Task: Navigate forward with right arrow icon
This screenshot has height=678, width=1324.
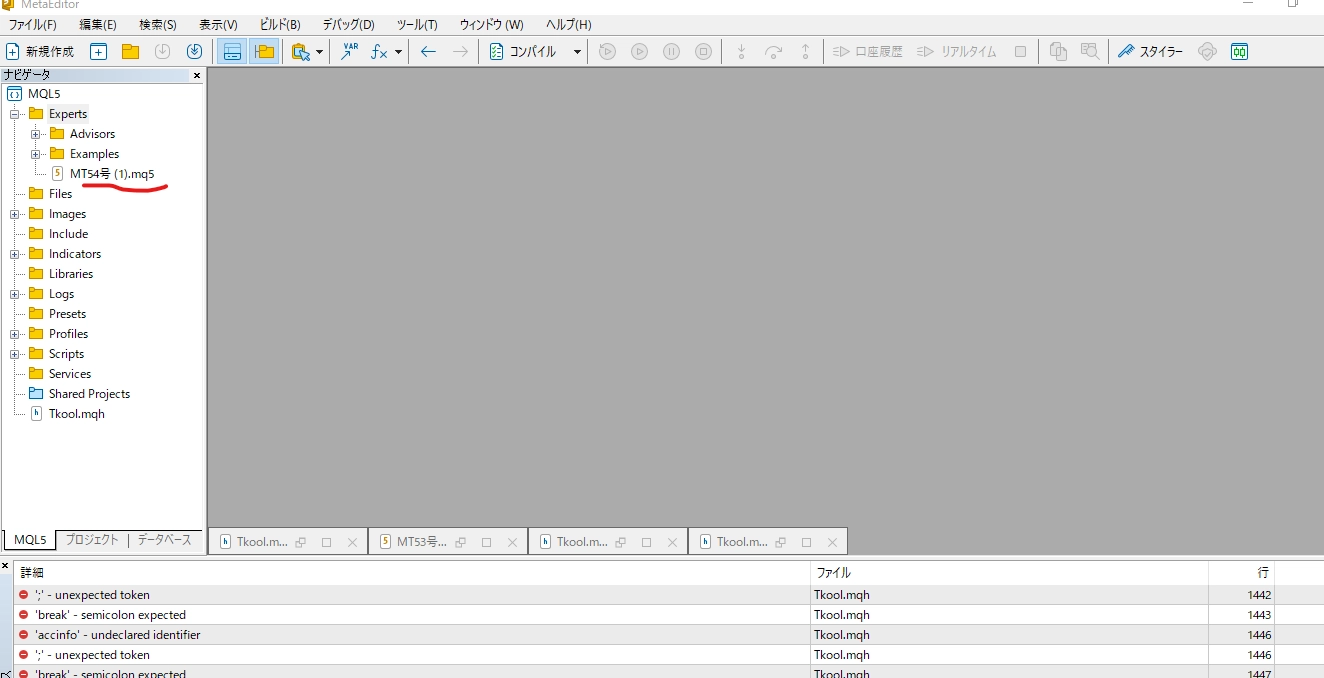Action: (460, 52)
